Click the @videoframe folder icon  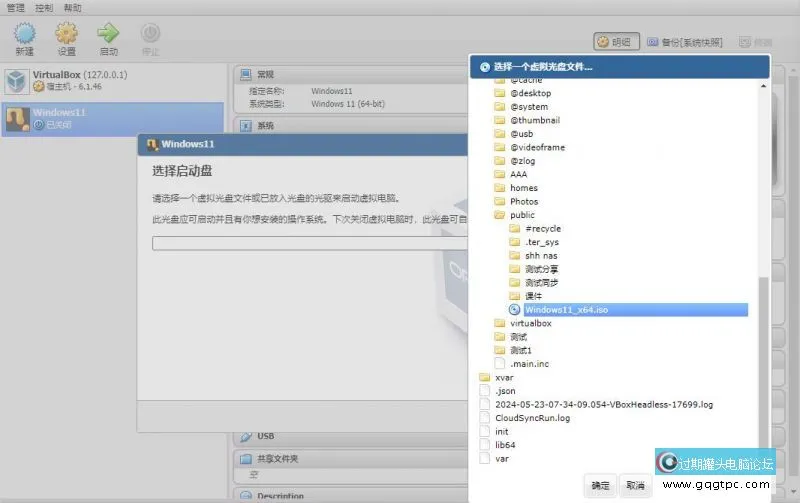[500, 147]
